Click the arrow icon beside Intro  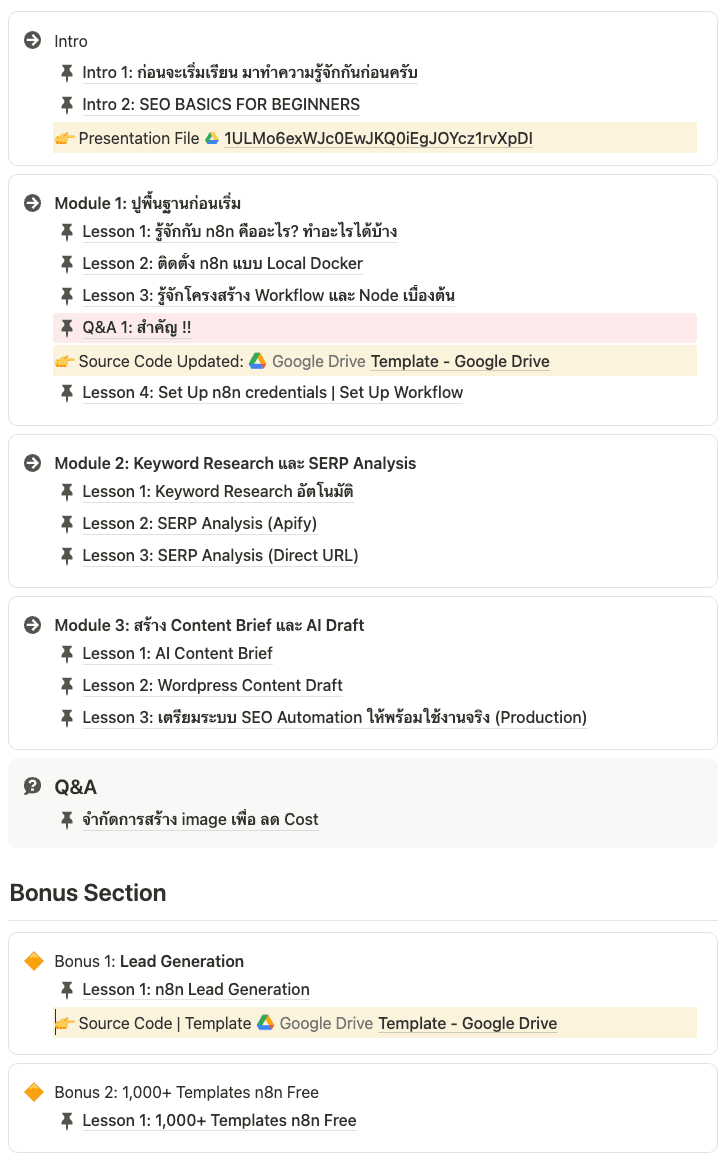[x=32, y=41]
